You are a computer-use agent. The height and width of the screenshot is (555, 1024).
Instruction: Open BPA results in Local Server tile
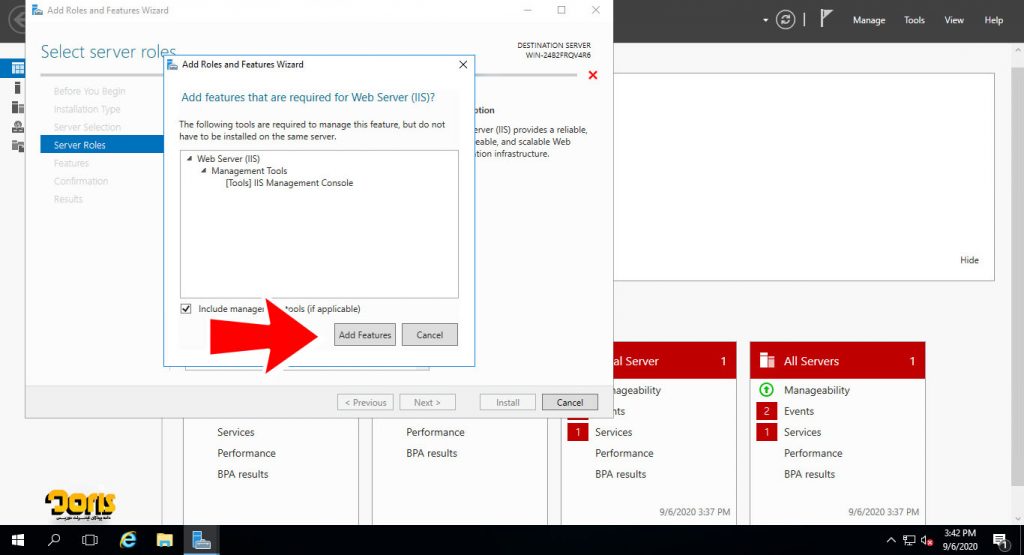pyautogui.click(x=620, y=474)
